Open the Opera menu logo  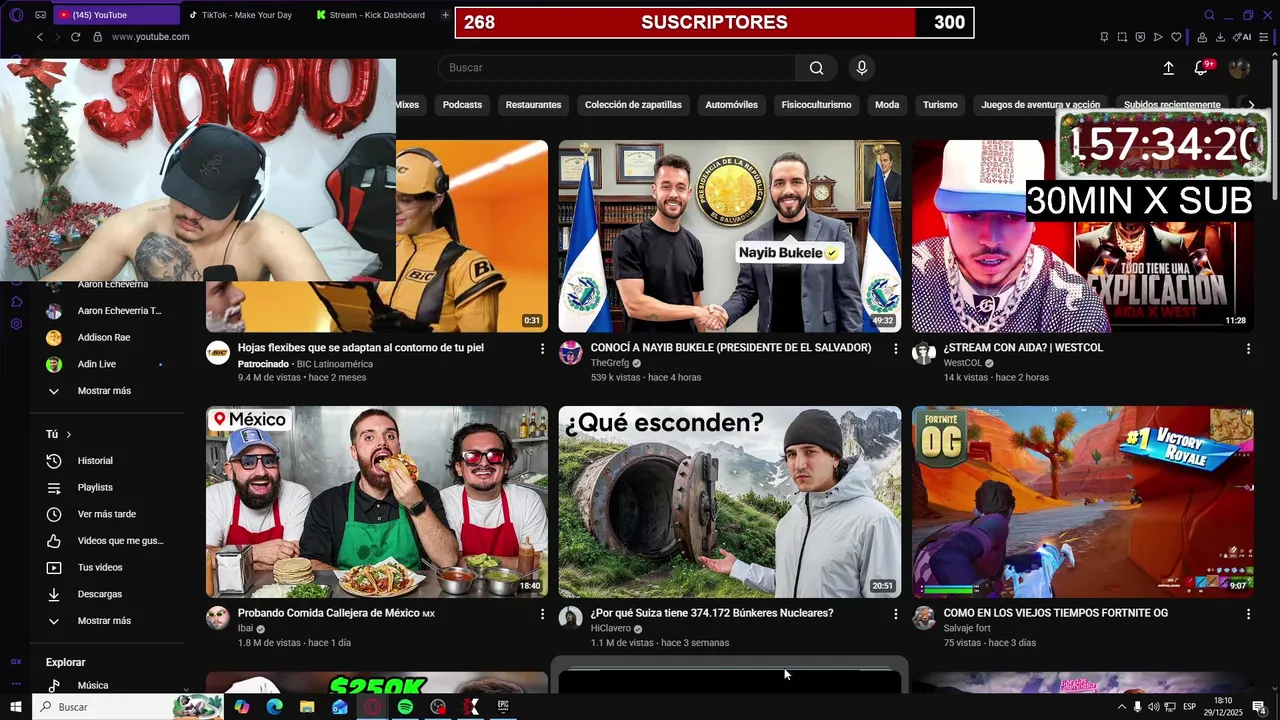coord(16,15)
